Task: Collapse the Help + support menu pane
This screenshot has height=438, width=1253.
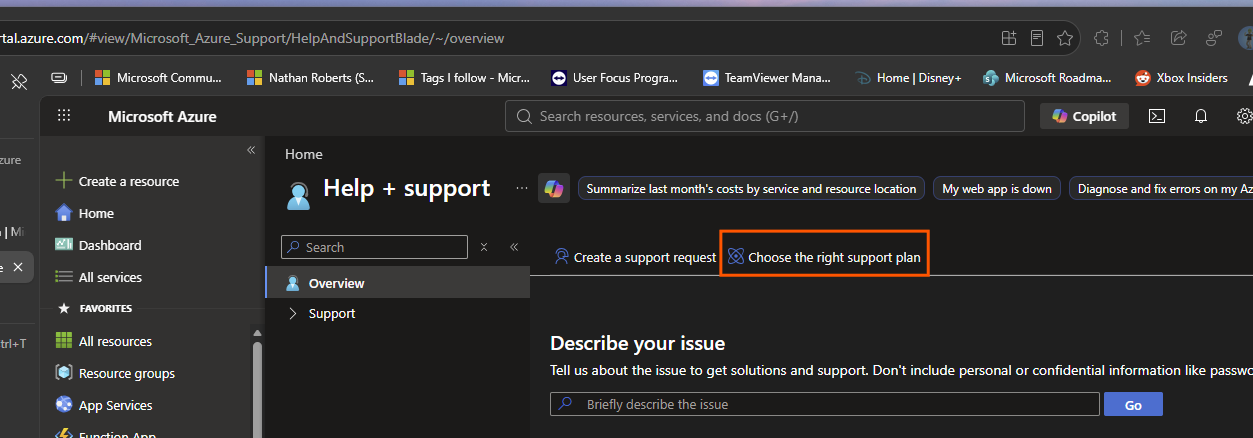Action: coord(514,247)
